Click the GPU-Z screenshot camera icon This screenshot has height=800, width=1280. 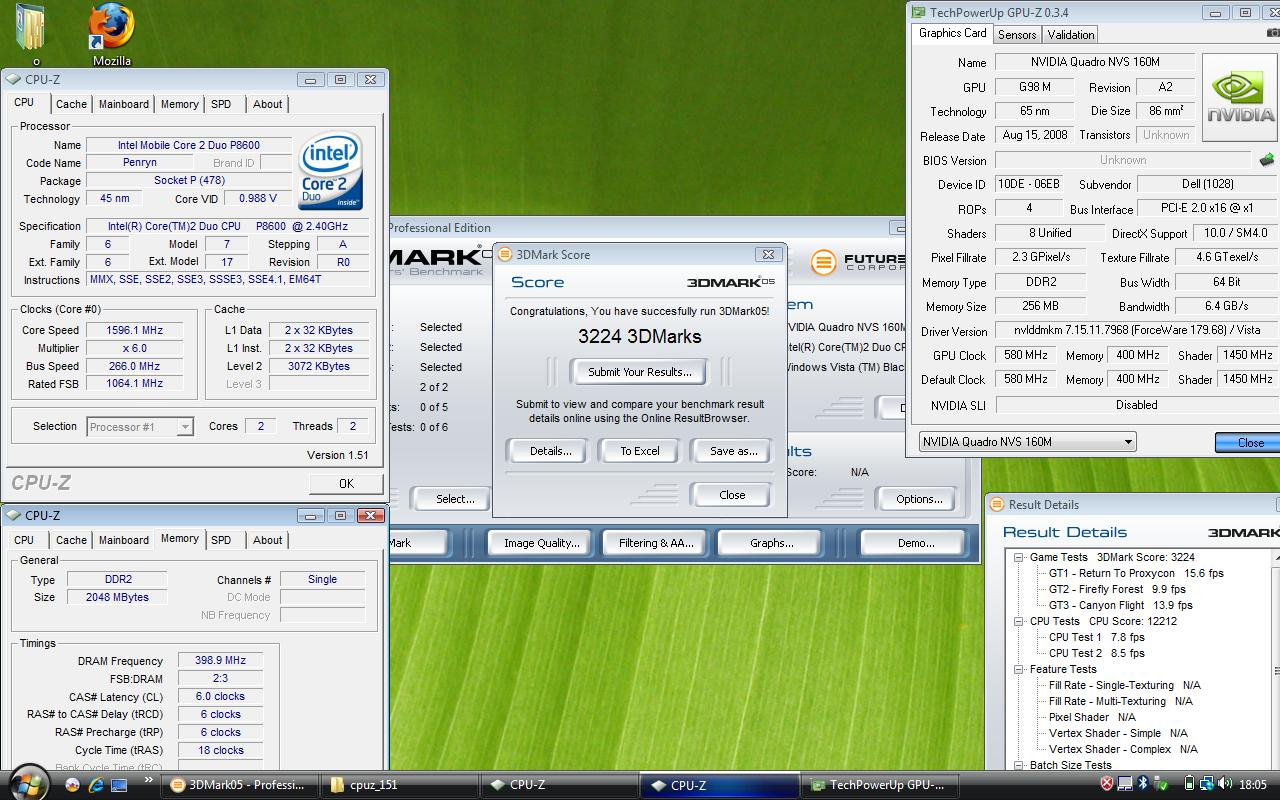[1272, 34]
